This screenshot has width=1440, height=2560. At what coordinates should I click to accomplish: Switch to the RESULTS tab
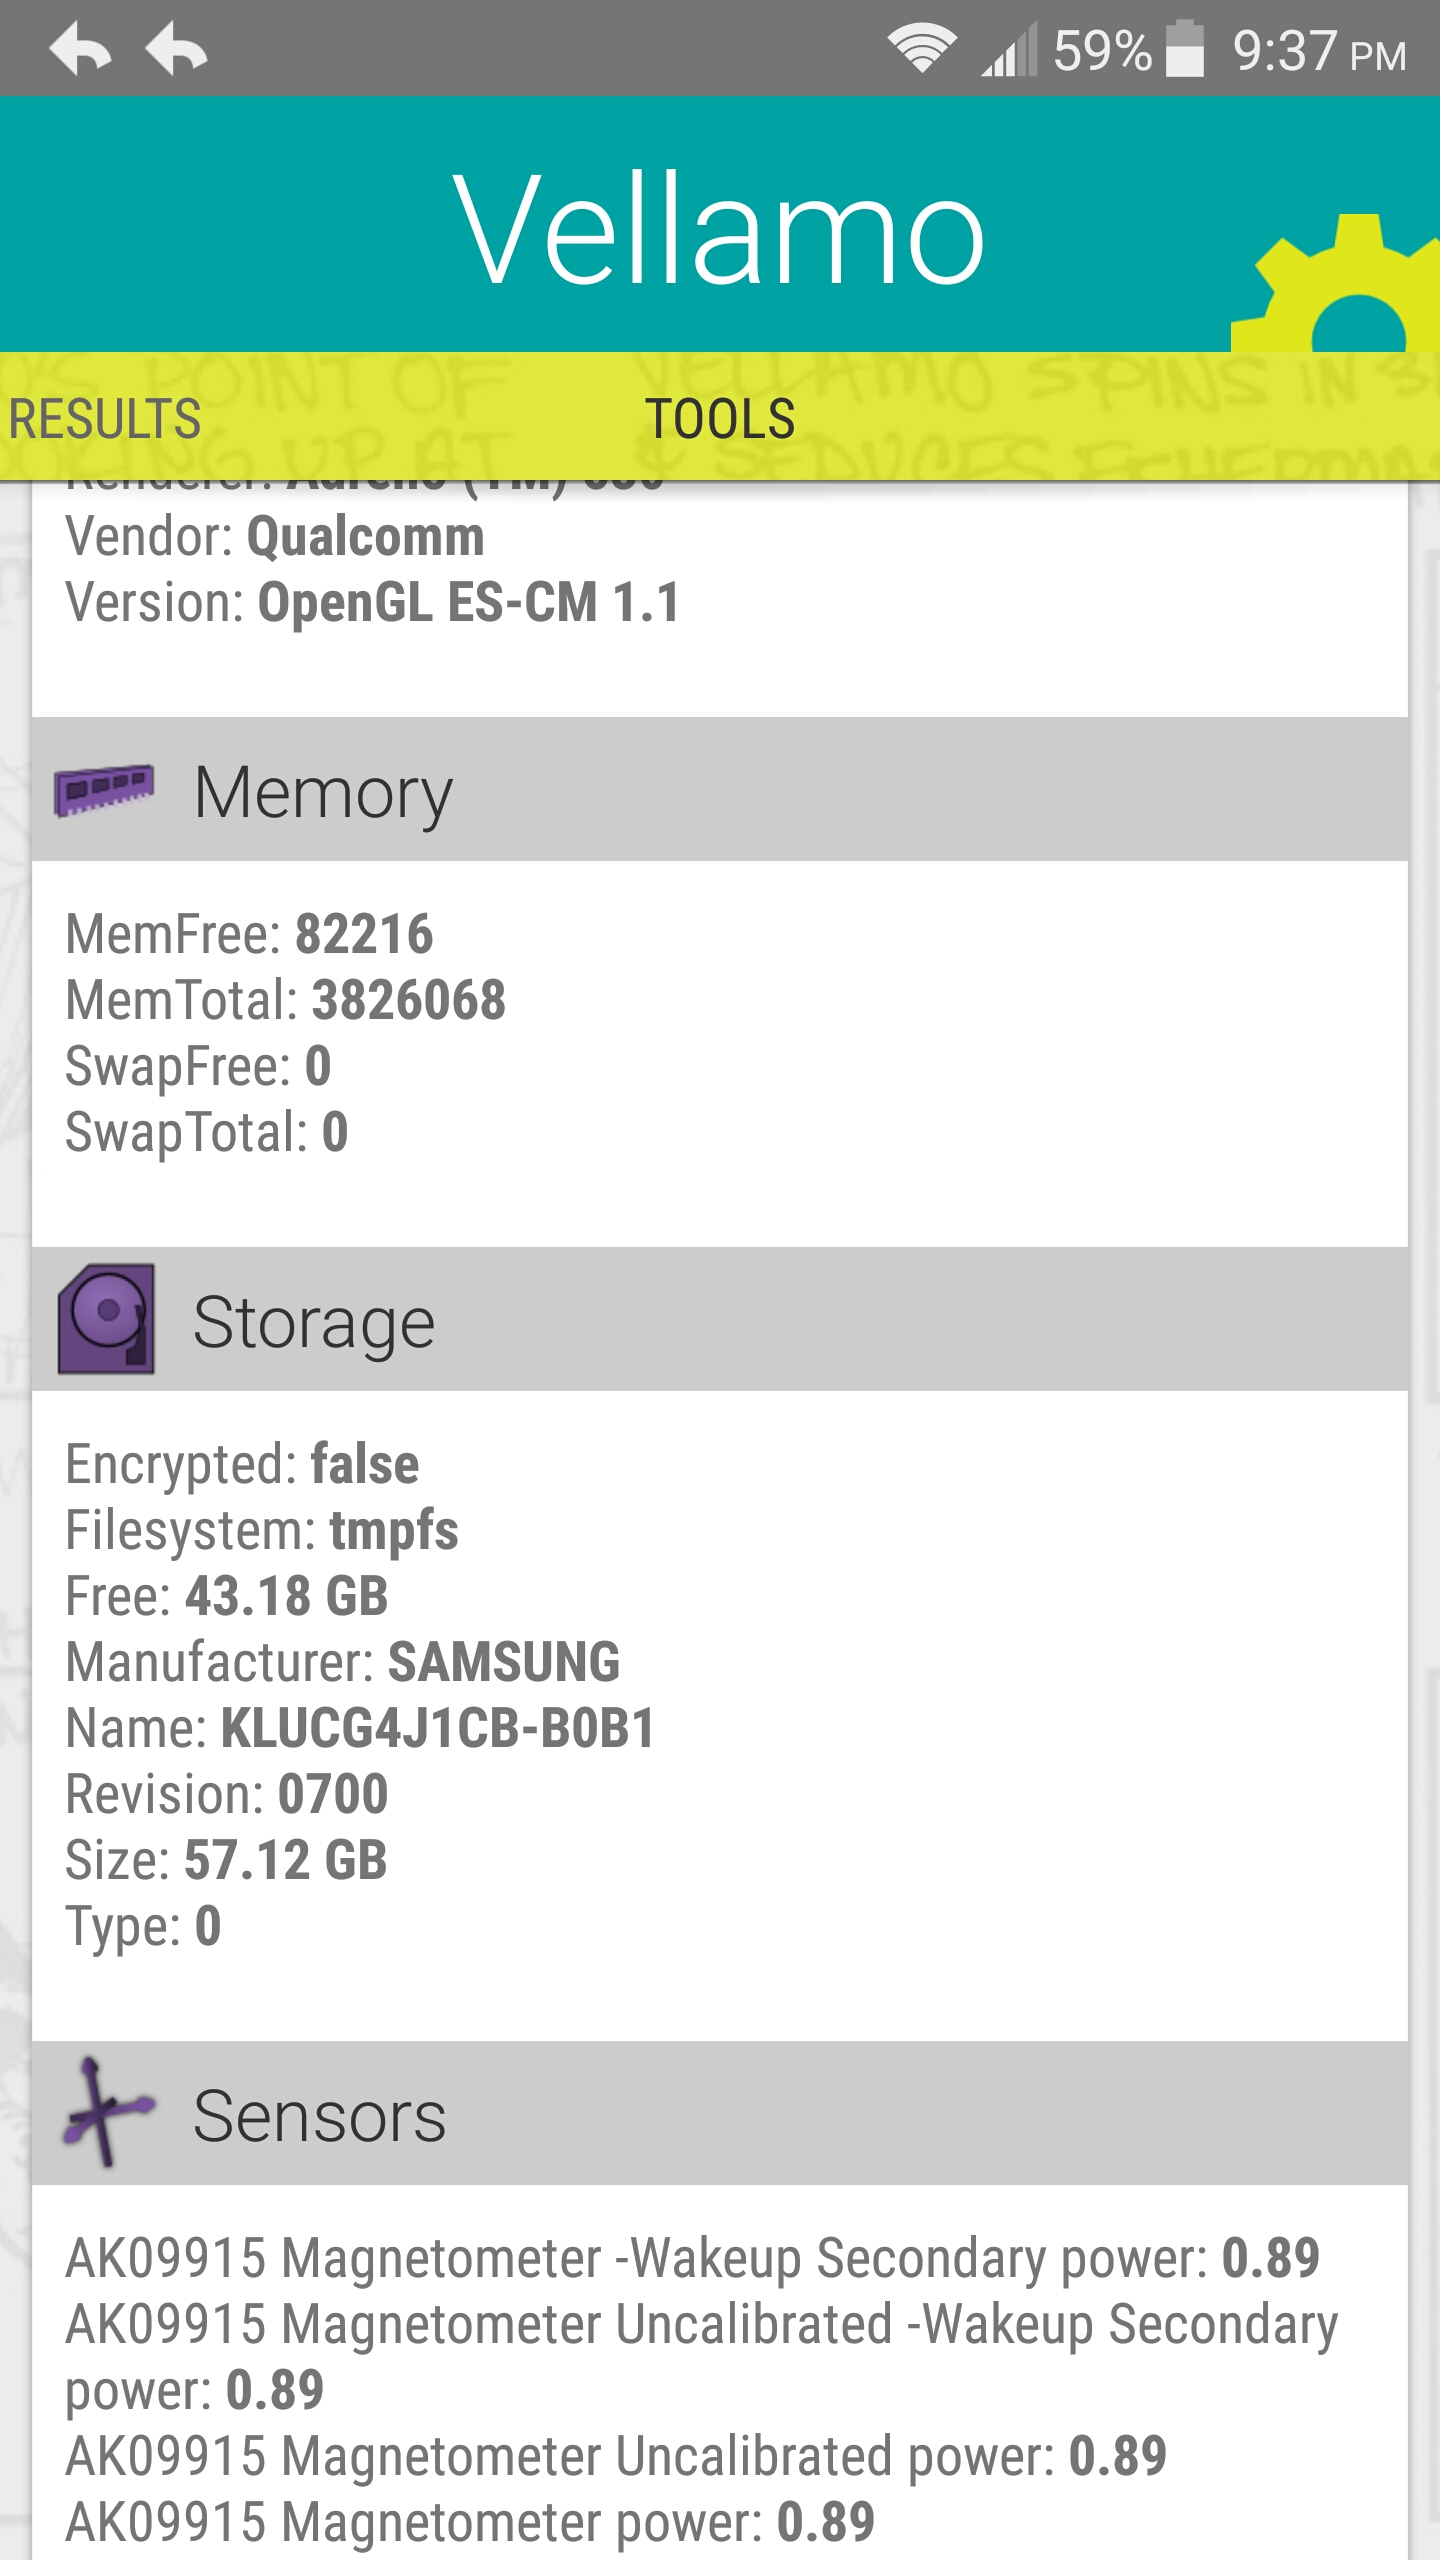[105, 418]
